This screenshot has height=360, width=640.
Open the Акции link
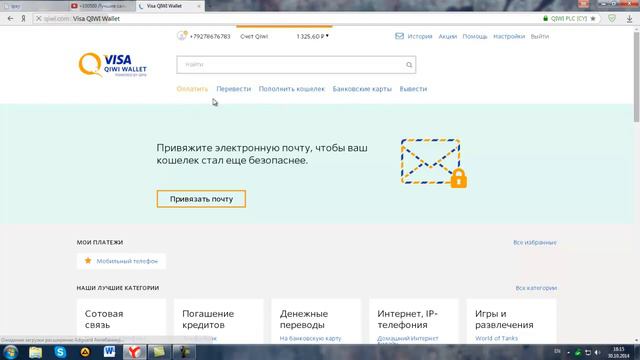pyautogui.click(x=447, y=36)
